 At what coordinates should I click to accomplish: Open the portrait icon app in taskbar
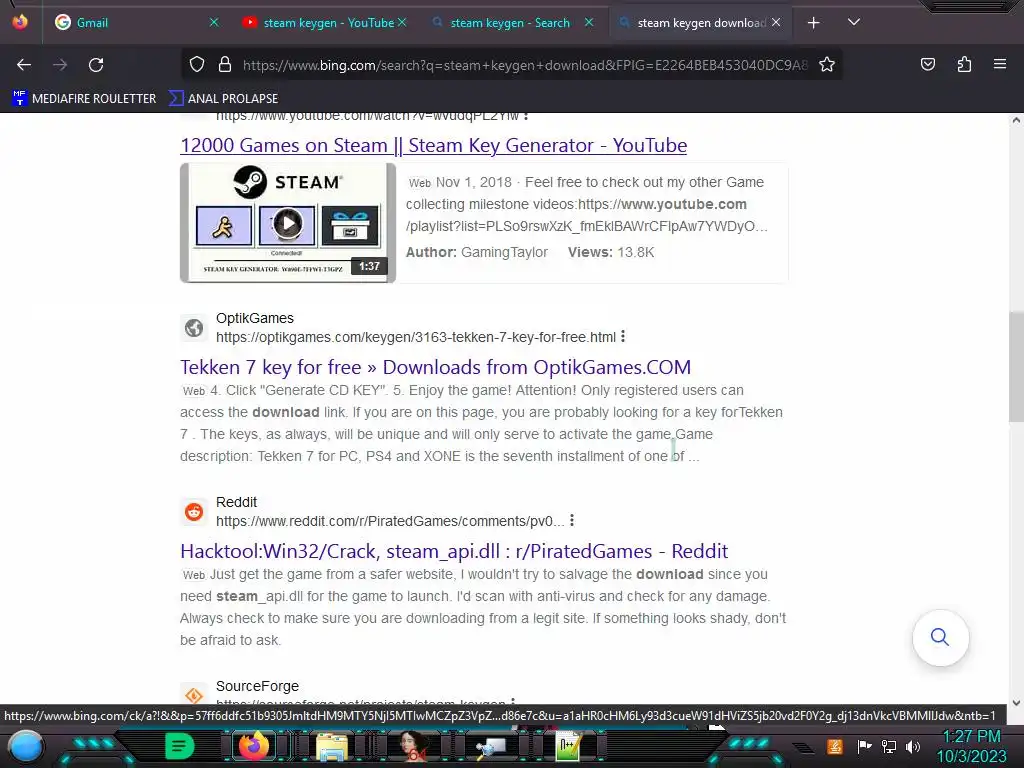pyautogui.click(x=411, y=746)
